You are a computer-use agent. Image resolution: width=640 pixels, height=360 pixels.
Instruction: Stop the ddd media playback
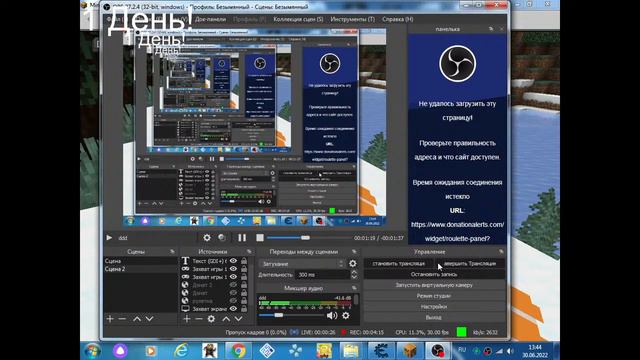260,238
